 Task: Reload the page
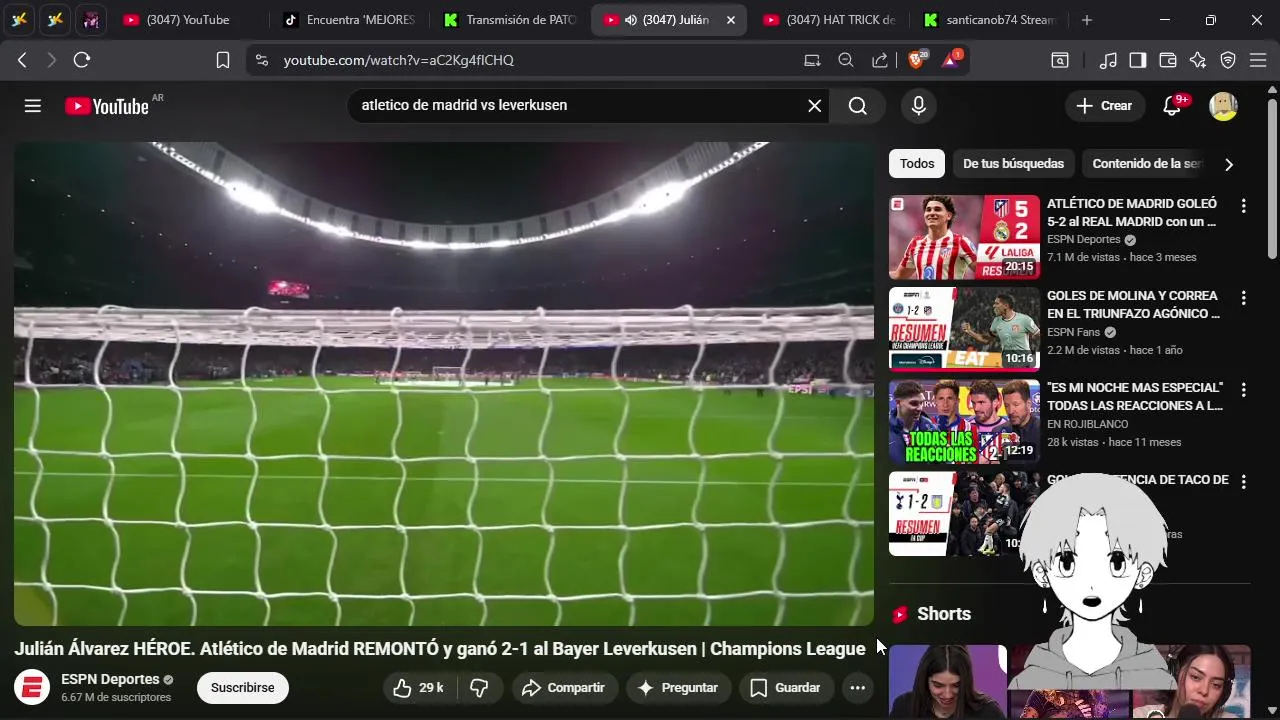tap(82, 60)
